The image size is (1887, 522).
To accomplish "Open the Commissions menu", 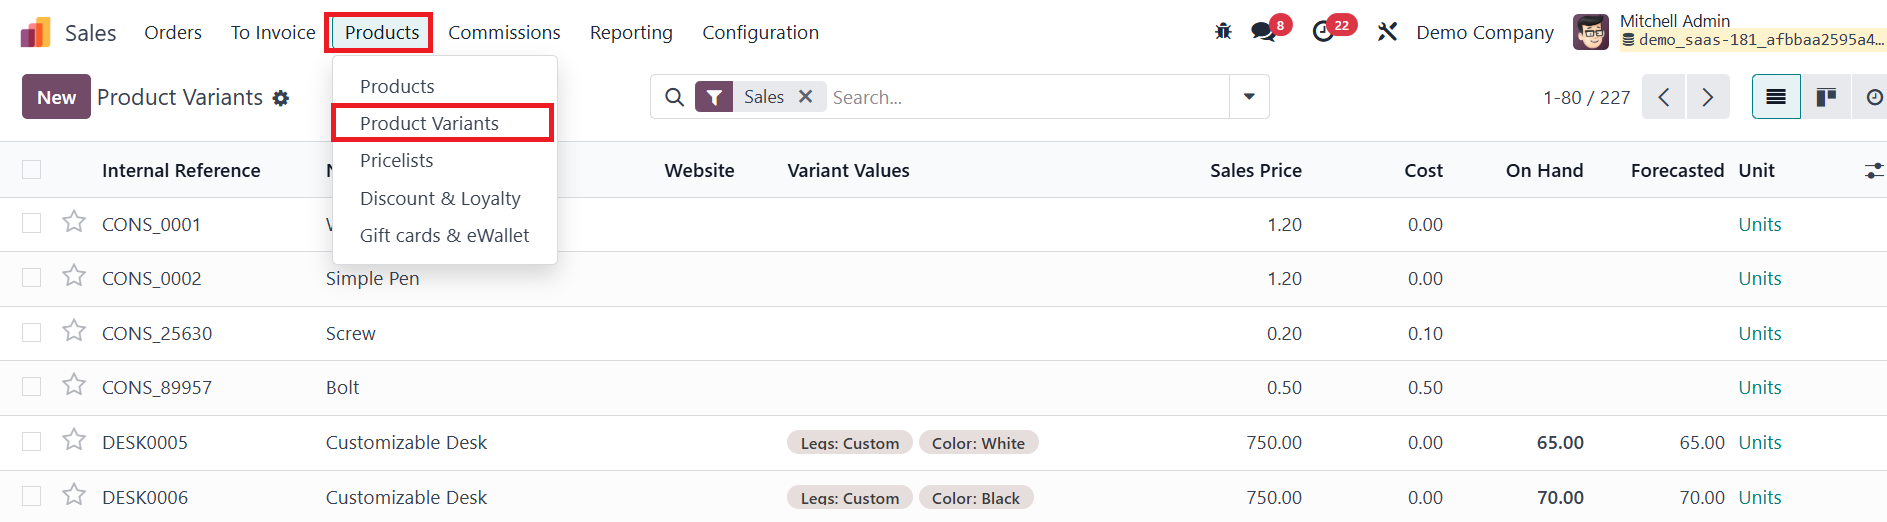I will point(504,32).
